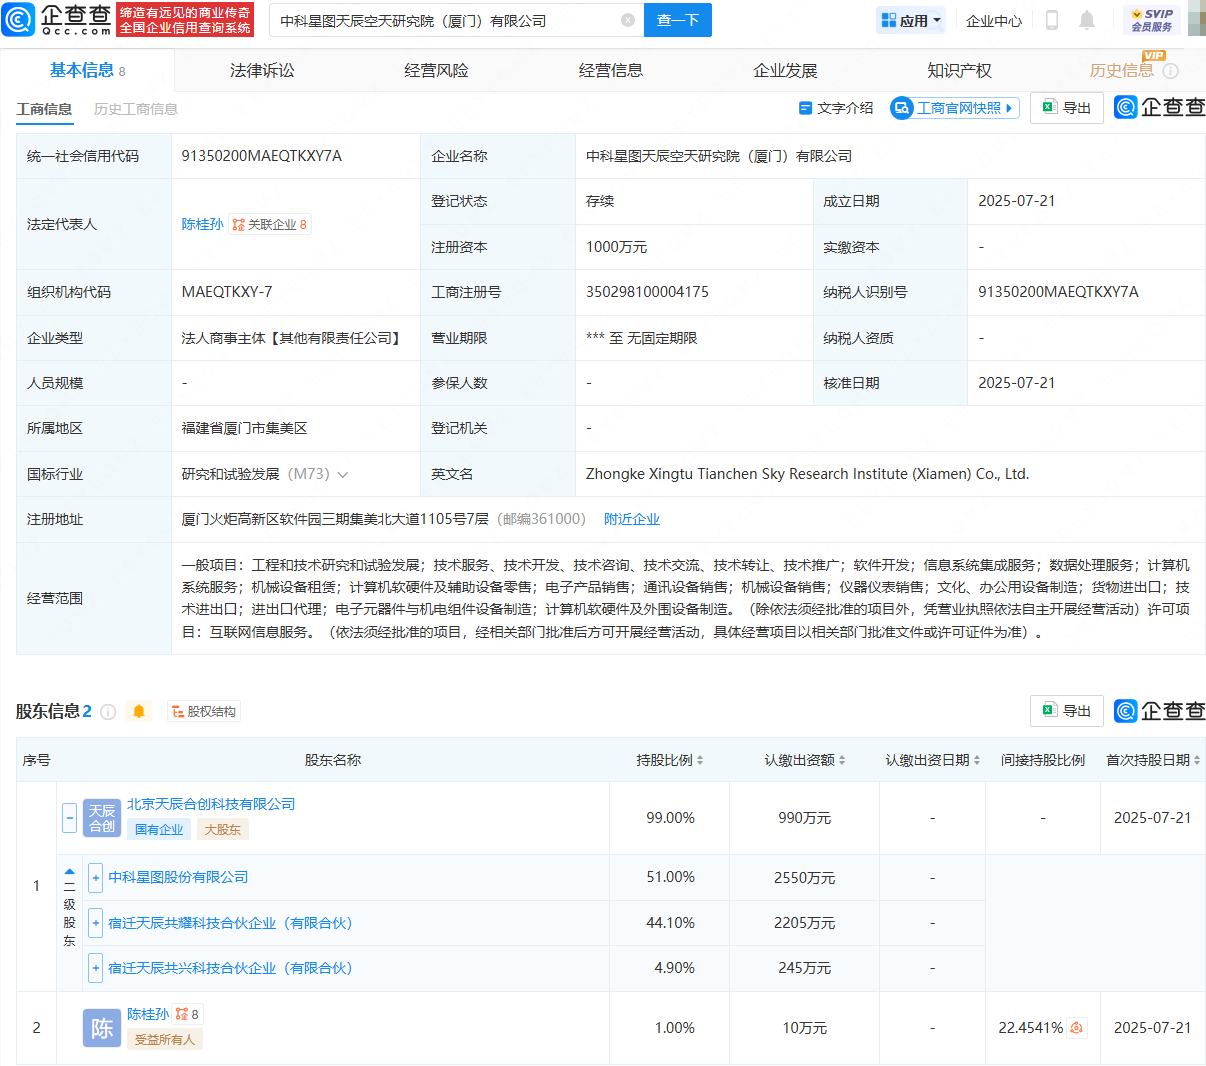Switch to the 知识产权 tab
1206x1066 pixels.
click(x=959, y=71)
